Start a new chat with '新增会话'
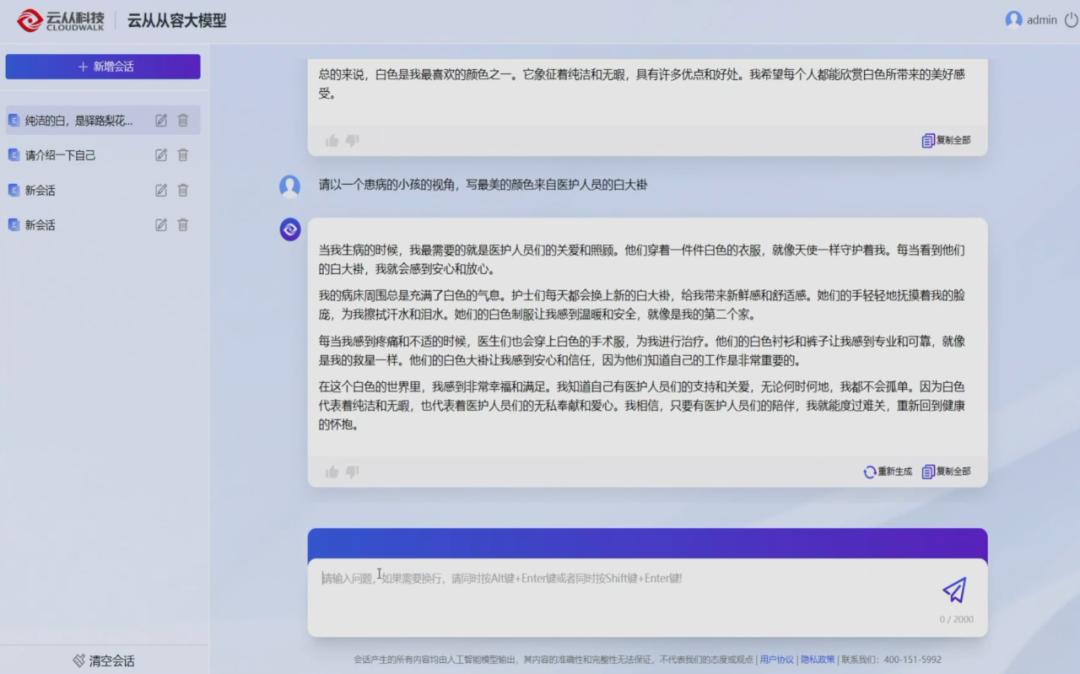Image resolution: width=1080 pixels, height=674 pixels. click(x=103, y=67)
